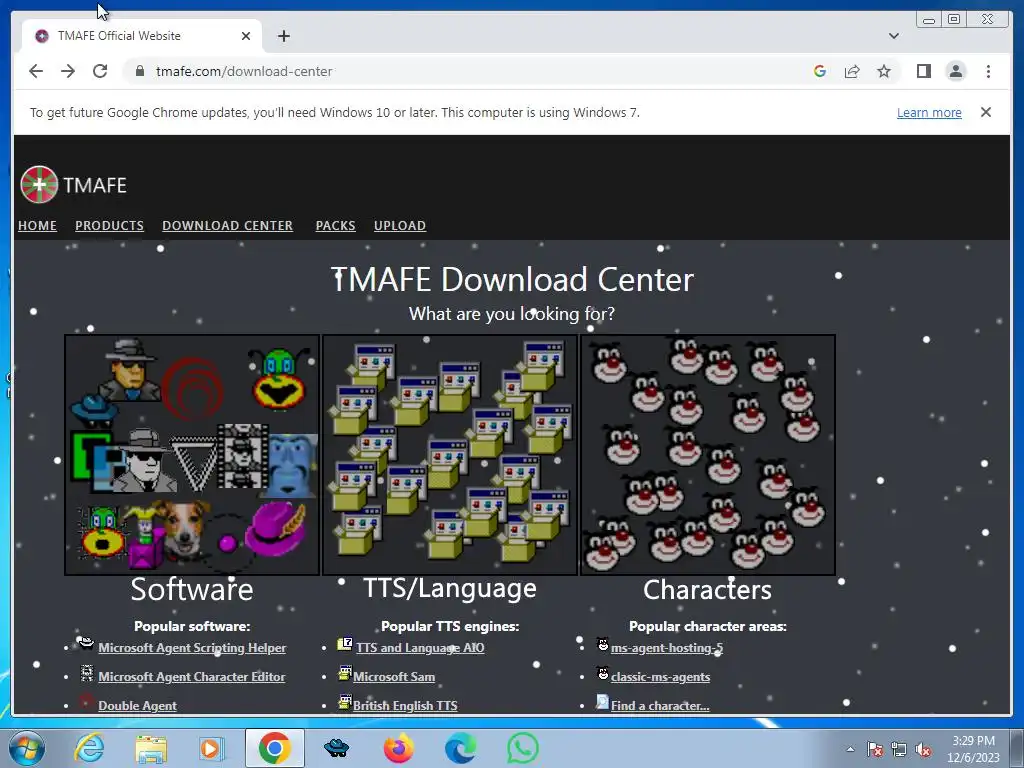Open the taskbar clock showing 3:29 PM
Viewport: 1024px width, 768px height.
click(973, 748)
